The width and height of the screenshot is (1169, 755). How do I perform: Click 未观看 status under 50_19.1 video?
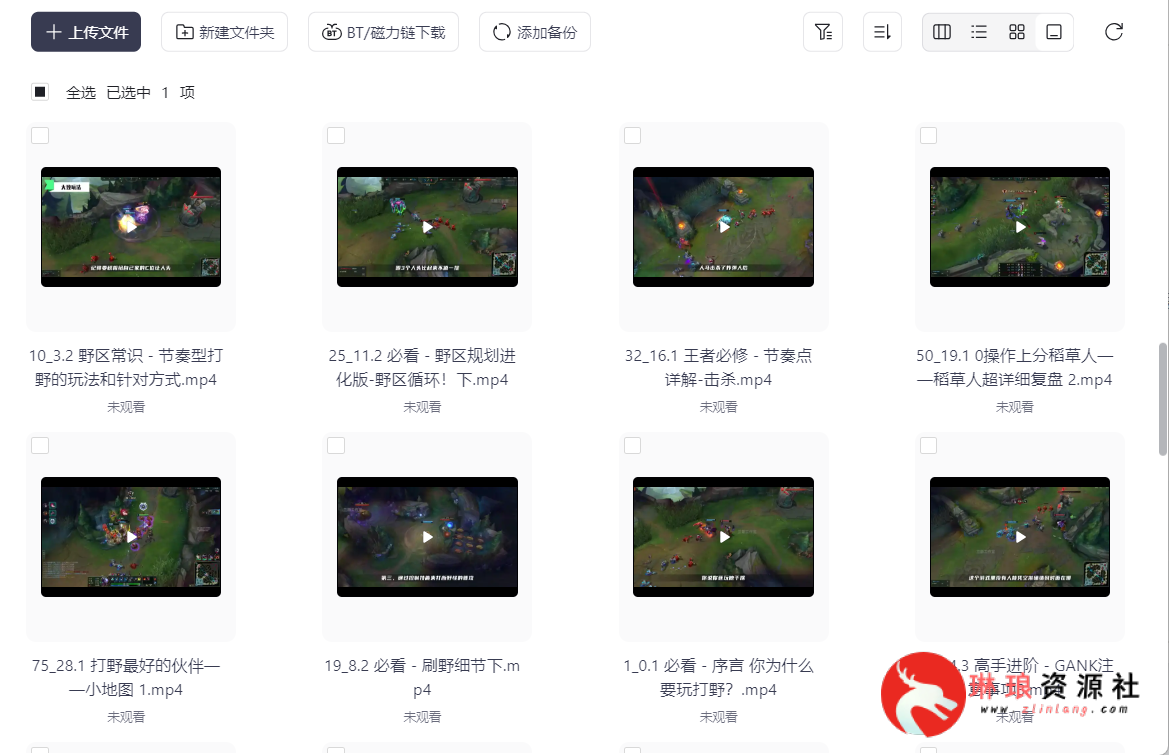[x=1015, y=407]
